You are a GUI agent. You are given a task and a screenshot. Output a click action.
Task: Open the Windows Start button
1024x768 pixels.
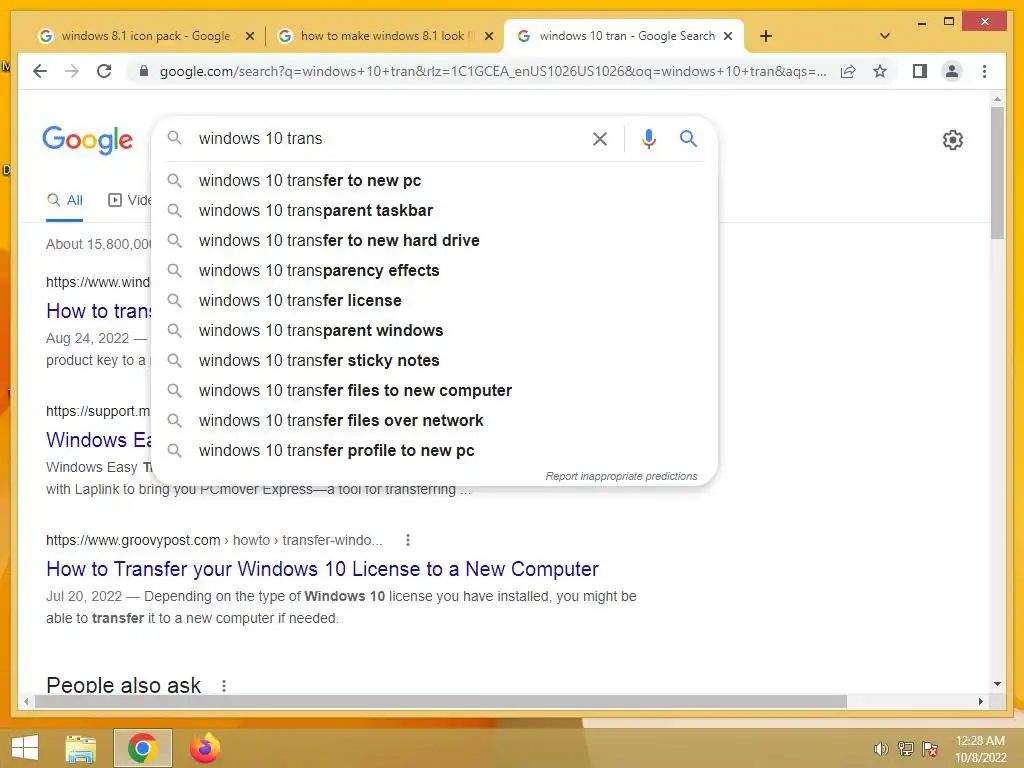[25, 748]
